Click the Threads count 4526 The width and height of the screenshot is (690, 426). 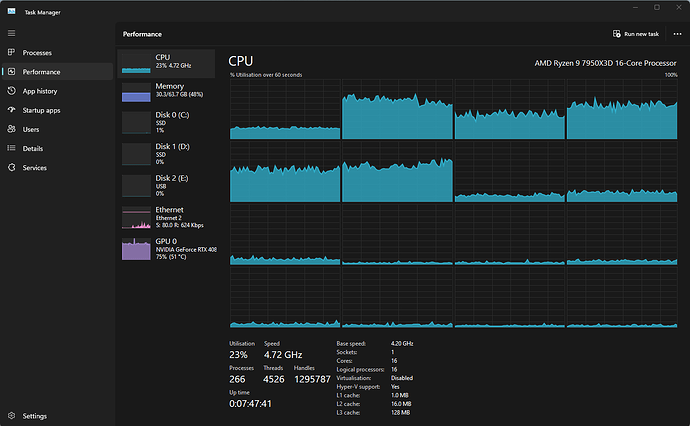point(274,379)
